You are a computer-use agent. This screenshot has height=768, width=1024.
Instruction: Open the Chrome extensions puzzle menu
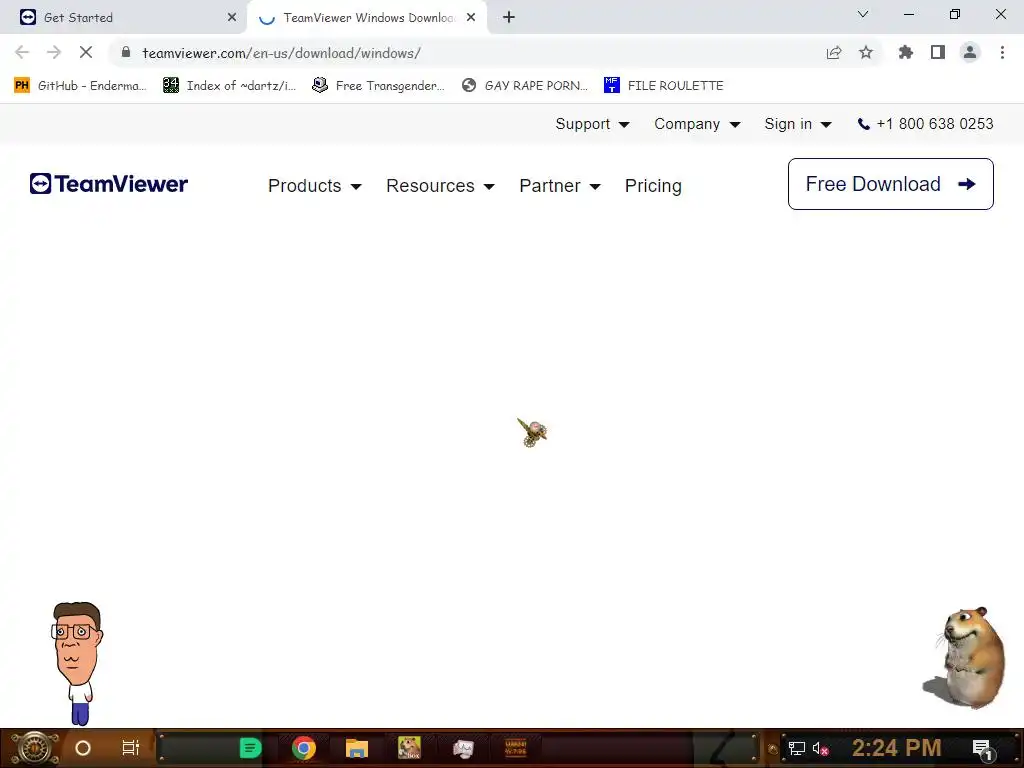906,52
